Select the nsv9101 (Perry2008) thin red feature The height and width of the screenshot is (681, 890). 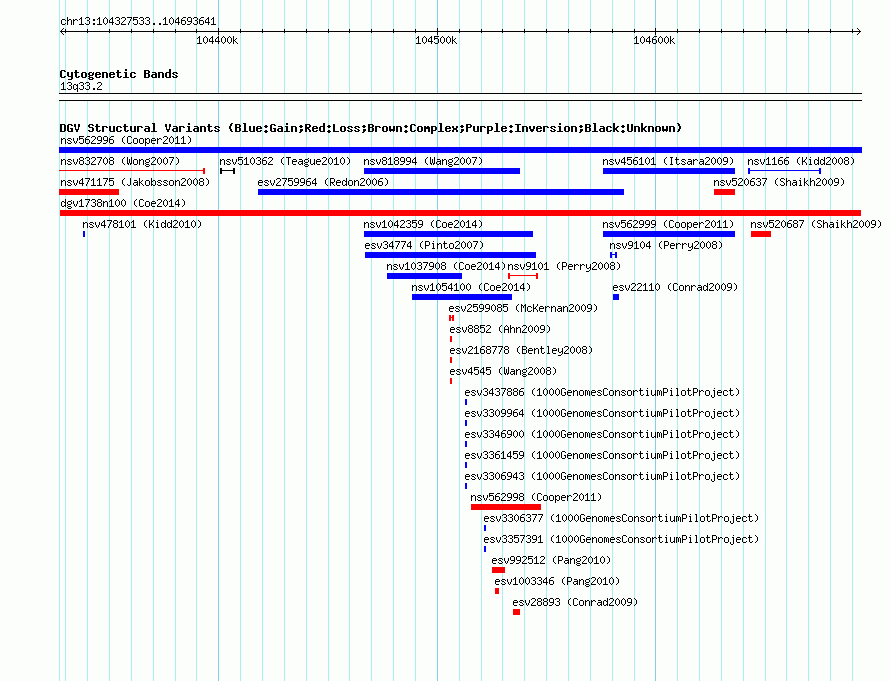[x=523, y=276]
